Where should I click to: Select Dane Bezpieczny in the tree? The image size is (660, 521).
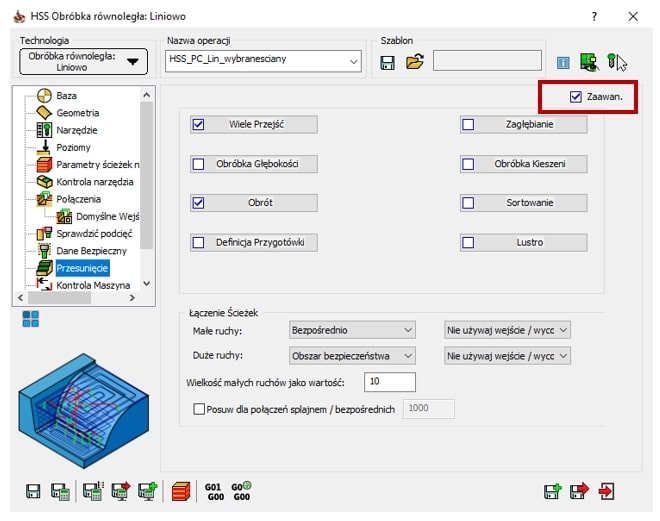92,251
